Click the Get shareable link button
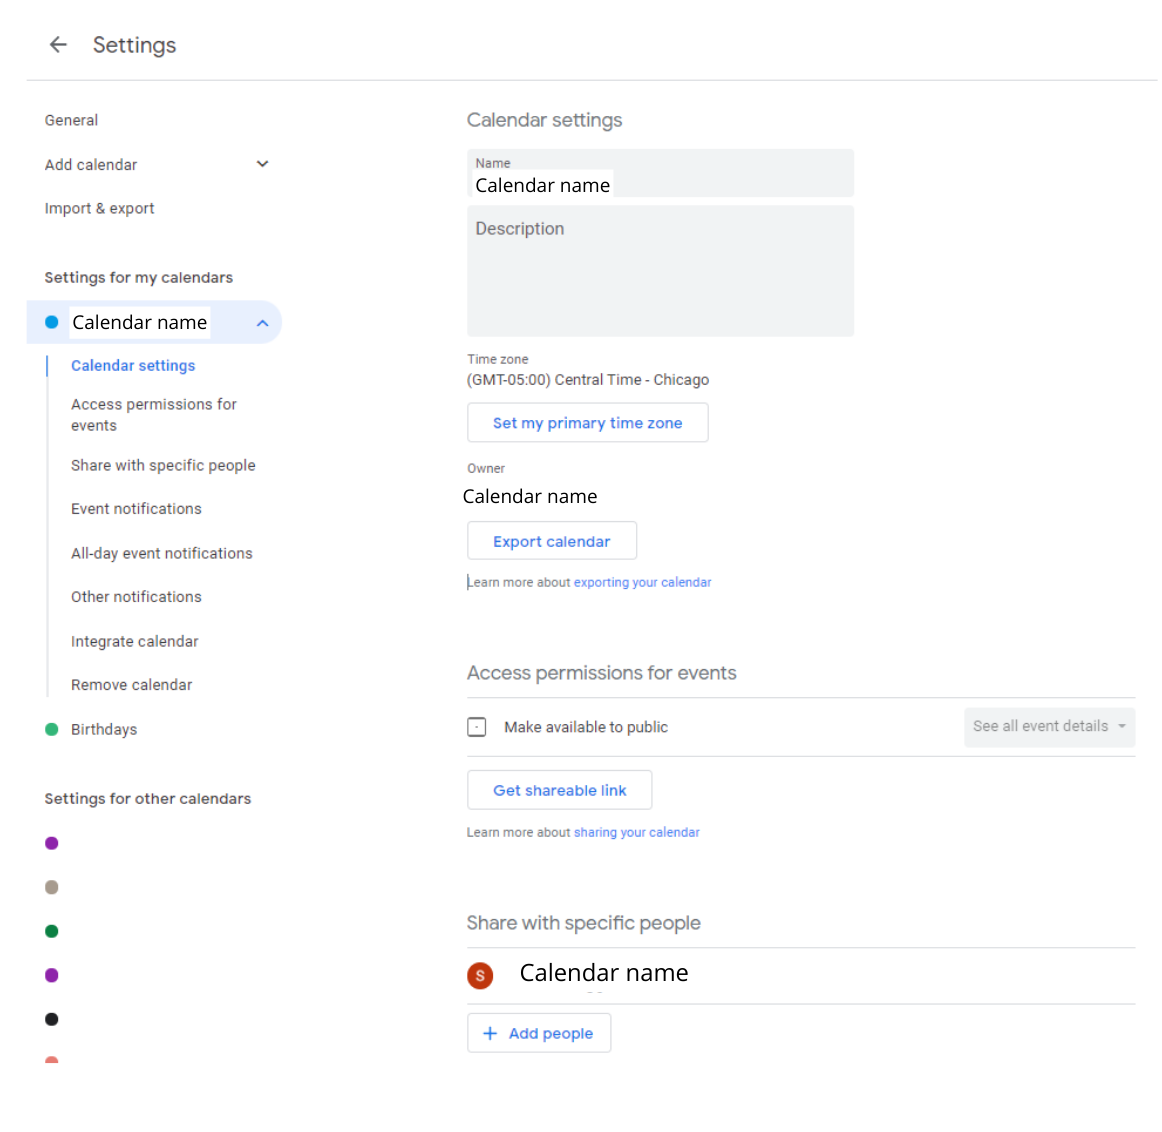 (559, 790)
